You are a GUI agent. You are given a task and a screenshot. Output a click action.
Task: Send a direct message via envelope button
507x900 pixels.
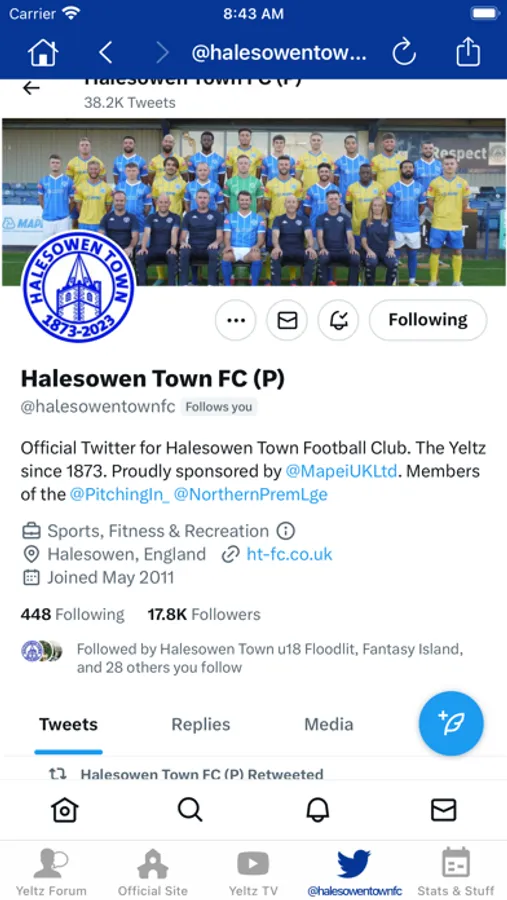coord(287,320)
